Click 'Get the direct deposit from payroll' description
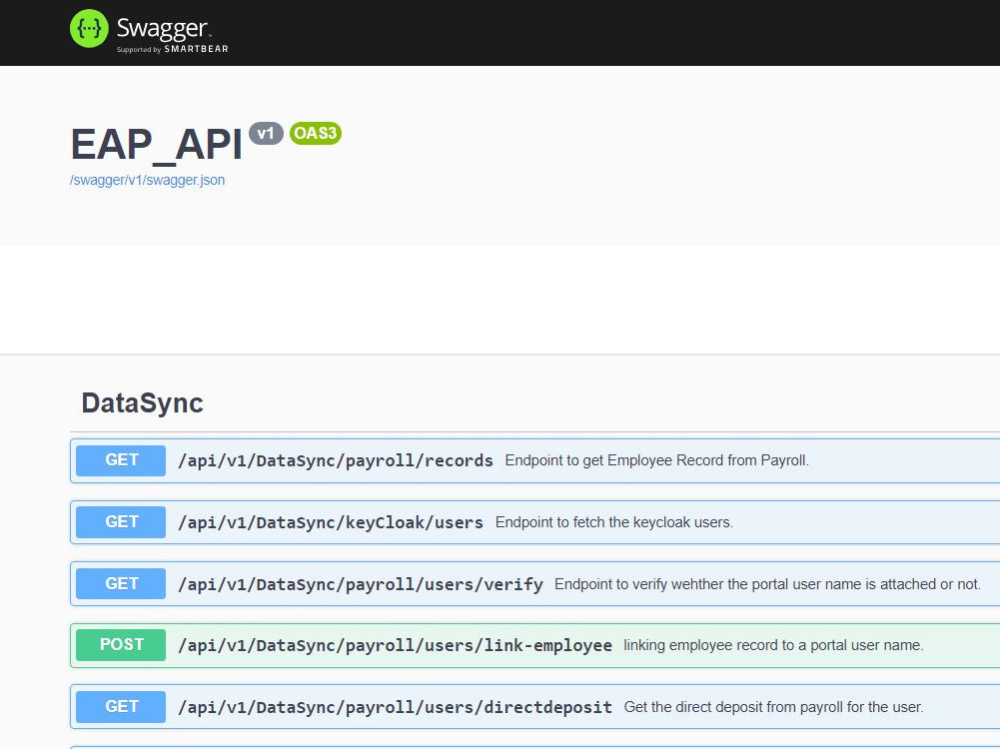Viewport: 1000px width, 749px height. point(774,708)
